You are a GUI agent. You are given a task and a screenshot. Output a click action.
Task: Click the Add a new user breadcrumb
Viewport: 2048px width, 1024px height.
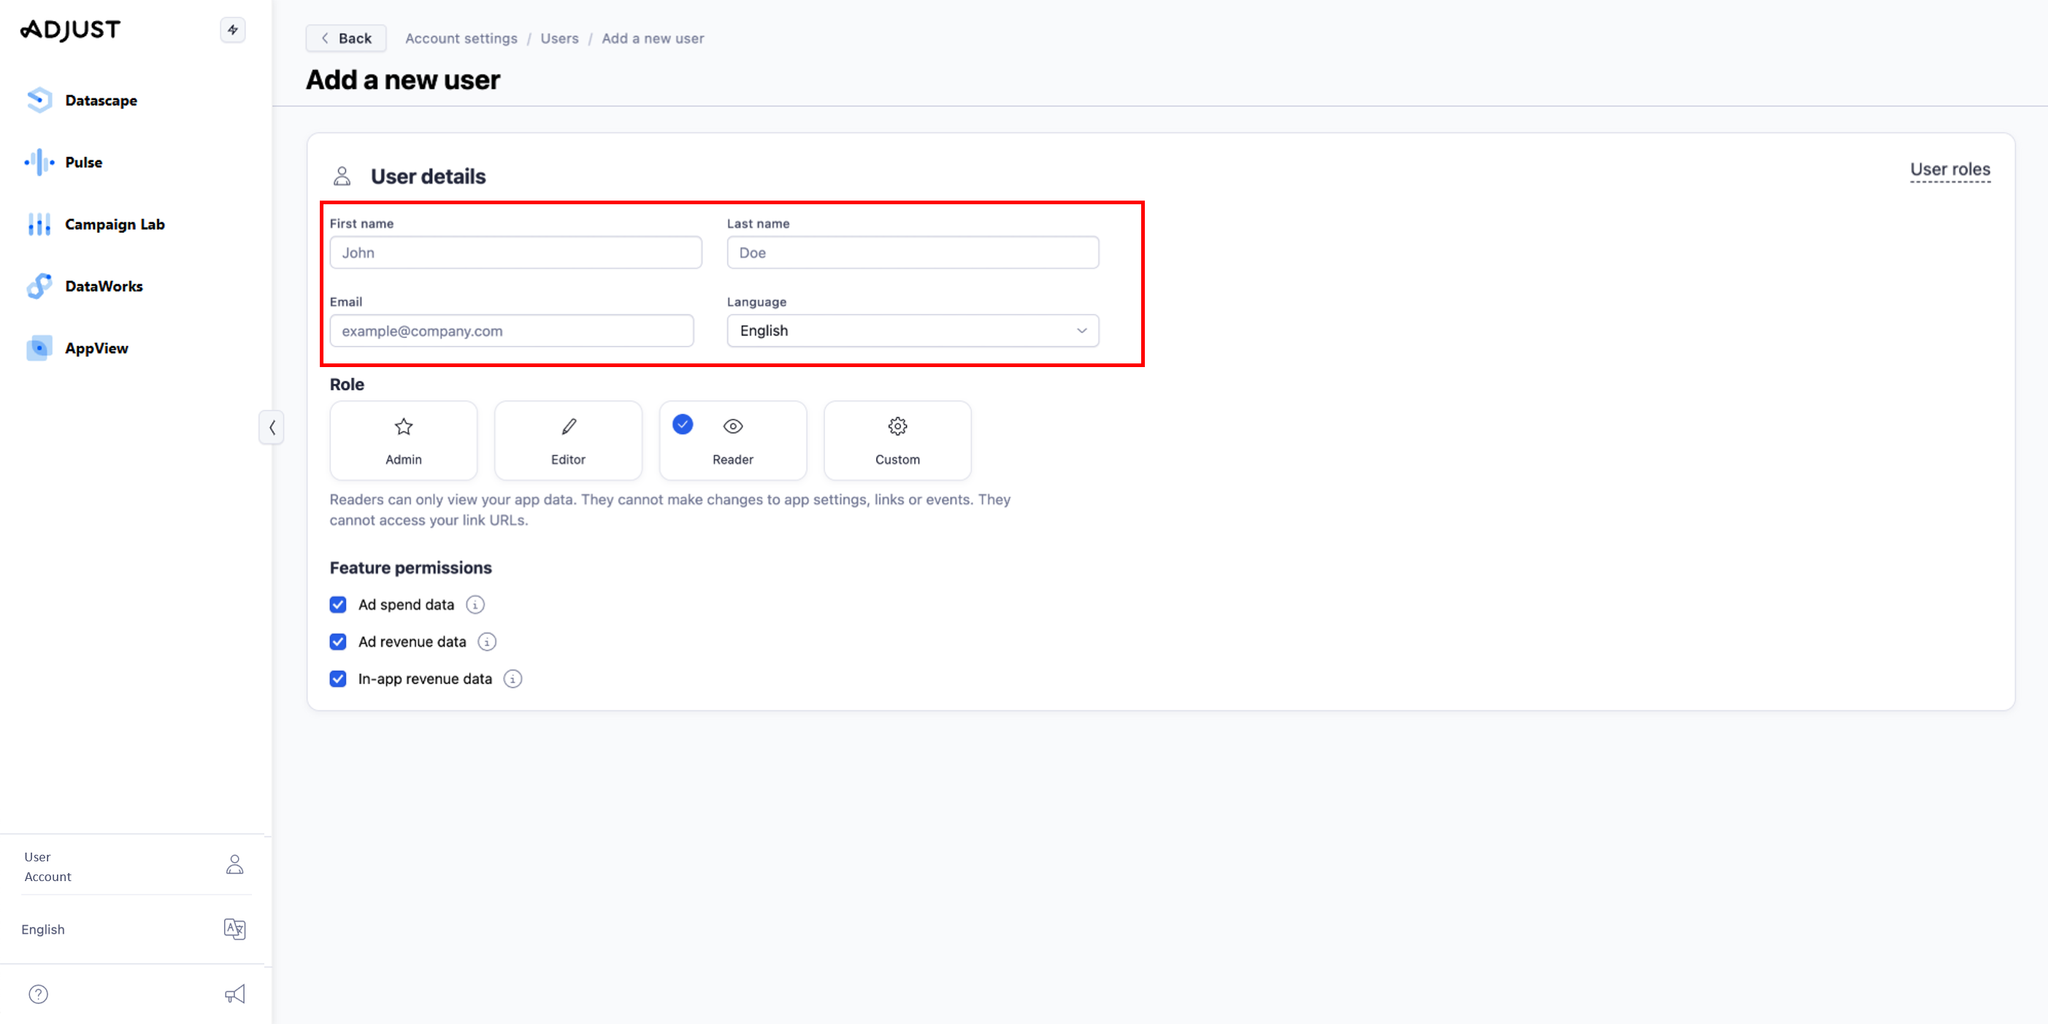[652, 38]
